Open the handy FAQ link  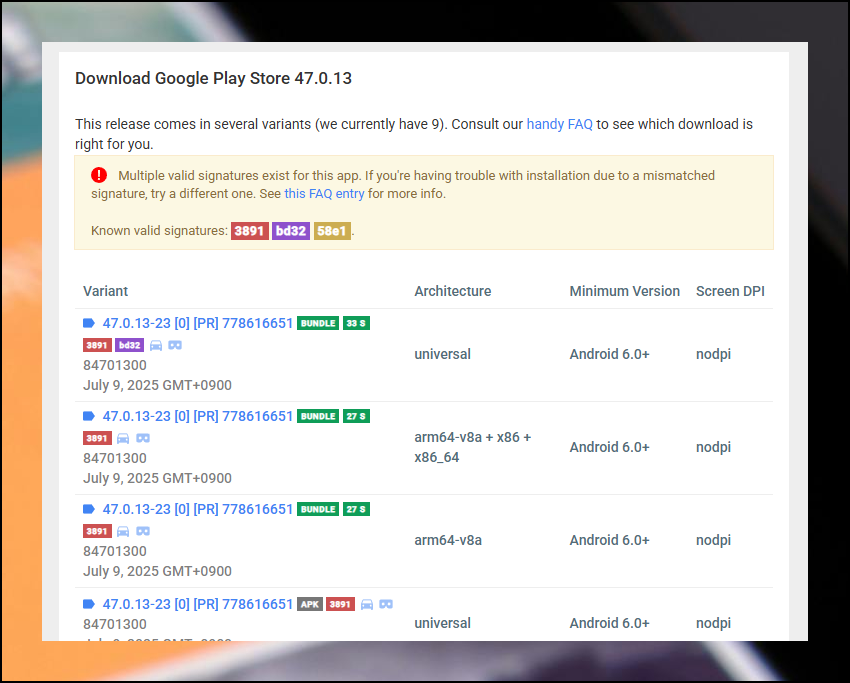tap(559, 124)
